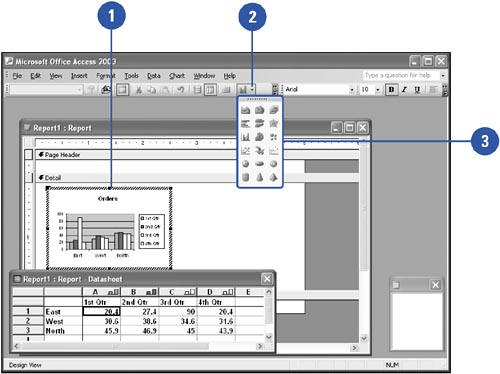Toggle the View Datasheet toolbar button

(122, 89)
